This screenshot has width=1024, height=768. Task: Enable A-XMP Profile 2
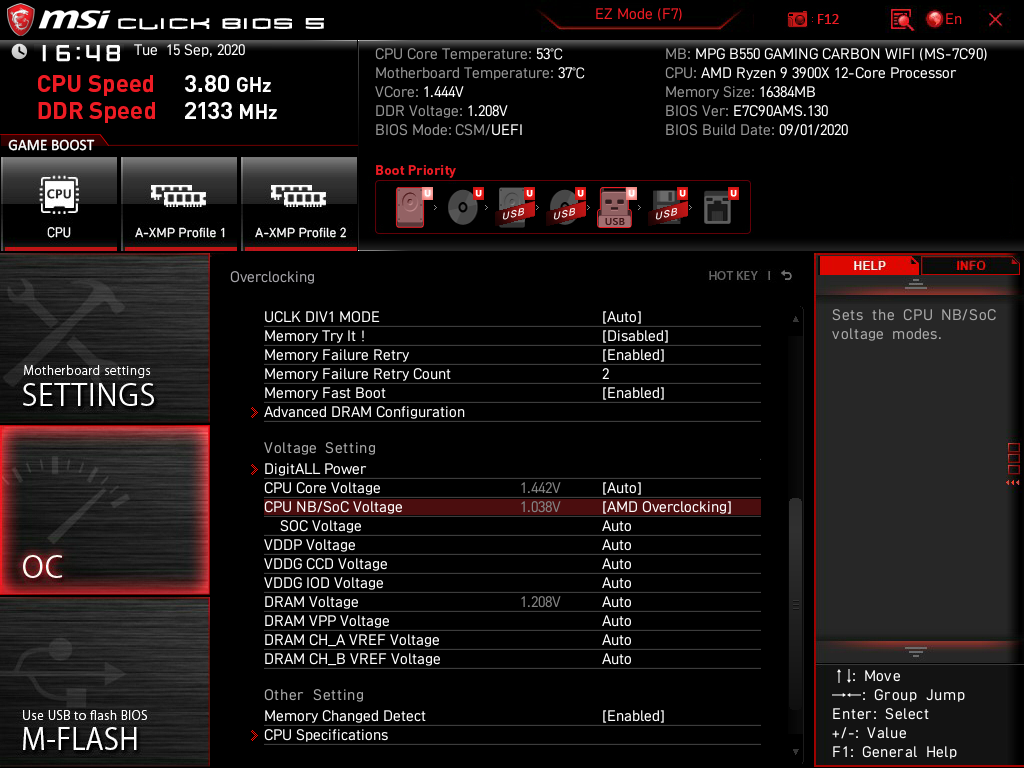tap(300, 203)
